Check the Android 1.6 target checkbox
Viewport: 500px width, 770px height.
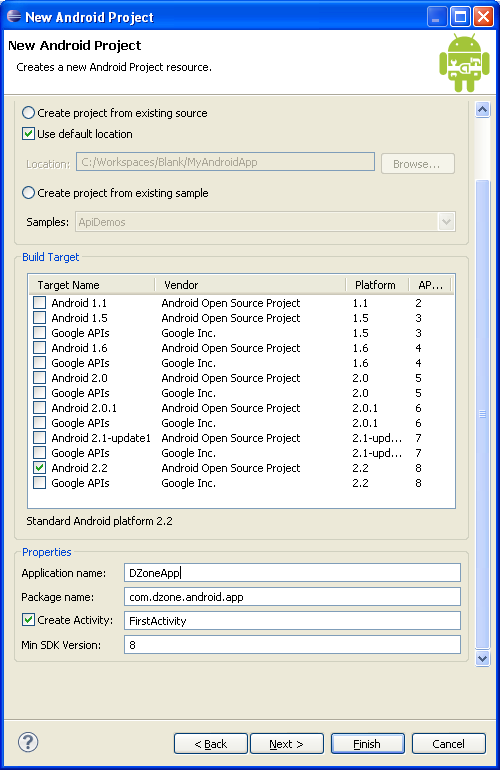[x=39, y=348]
